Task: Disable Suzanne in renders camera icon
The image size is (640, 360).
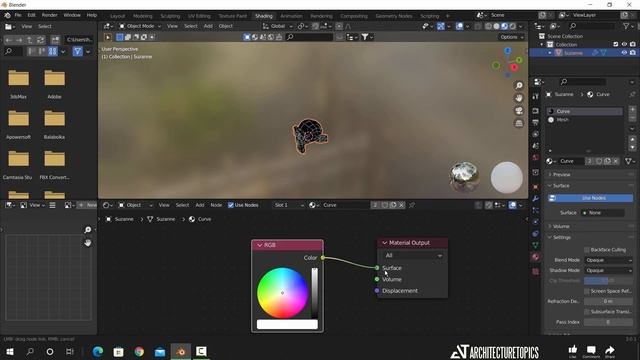Action: pos(633,53)
